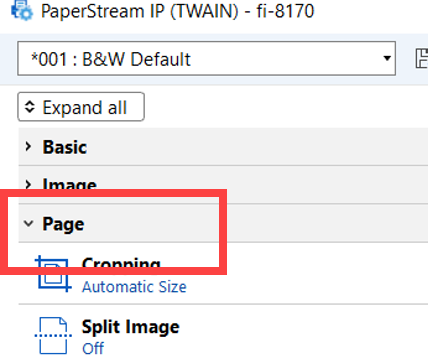Click the Split Image icon

53,335
